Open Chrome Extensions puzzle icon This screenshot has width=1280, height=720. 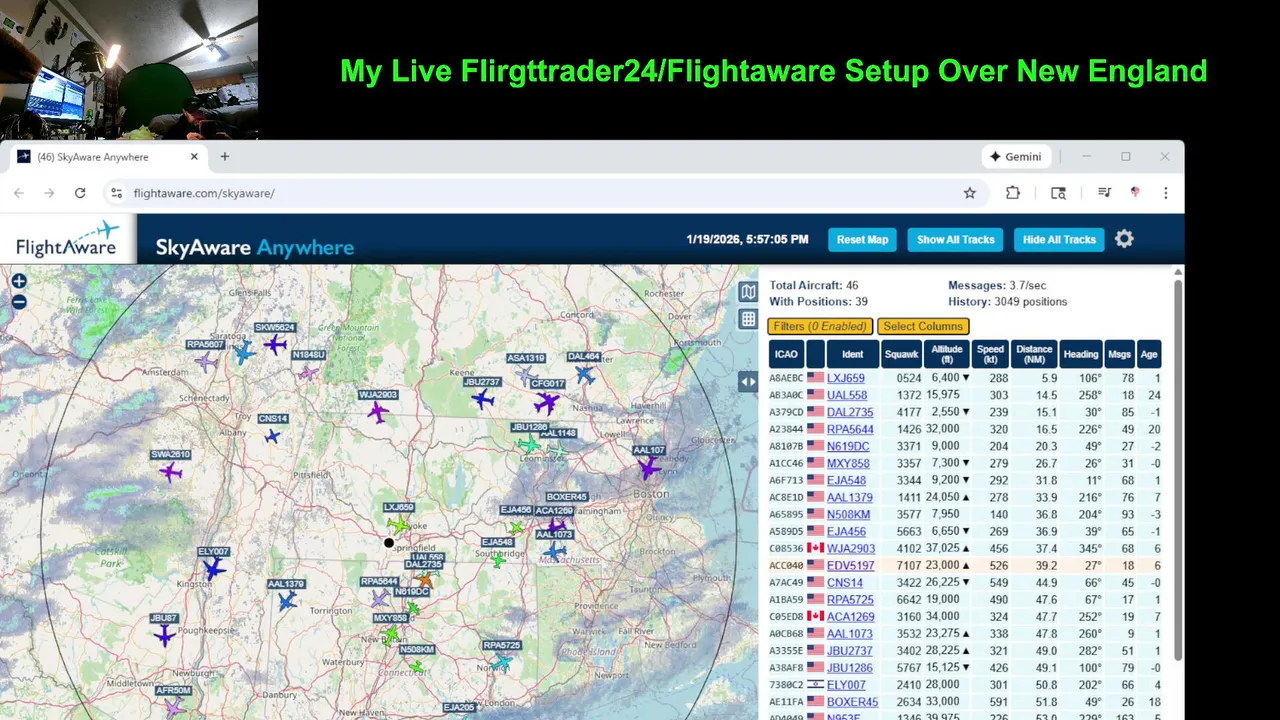1013,193
